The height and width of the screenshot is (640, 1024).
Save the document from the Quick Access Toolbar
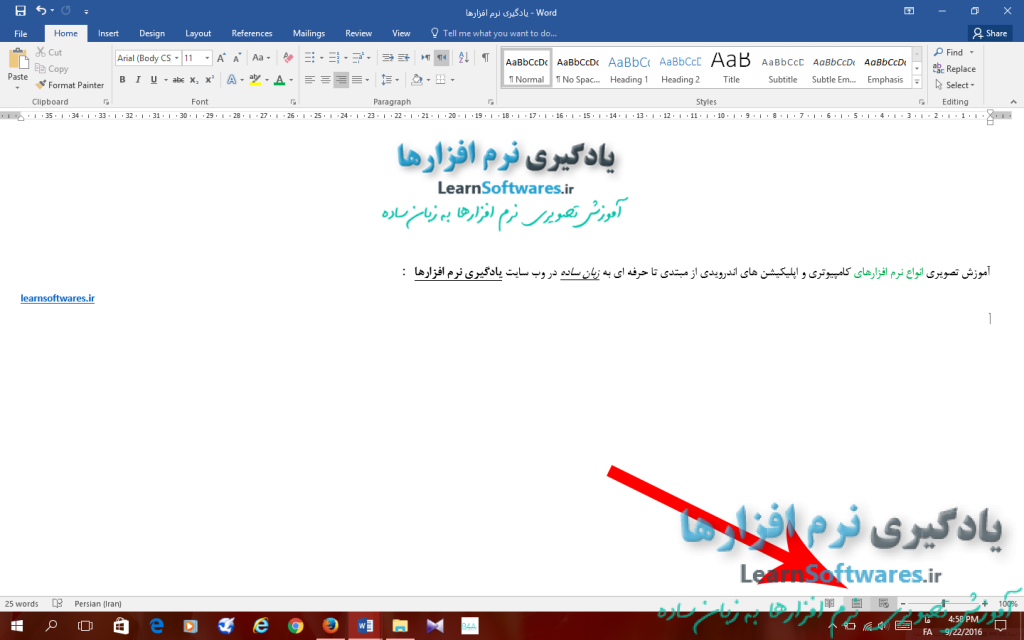point(20,11)
